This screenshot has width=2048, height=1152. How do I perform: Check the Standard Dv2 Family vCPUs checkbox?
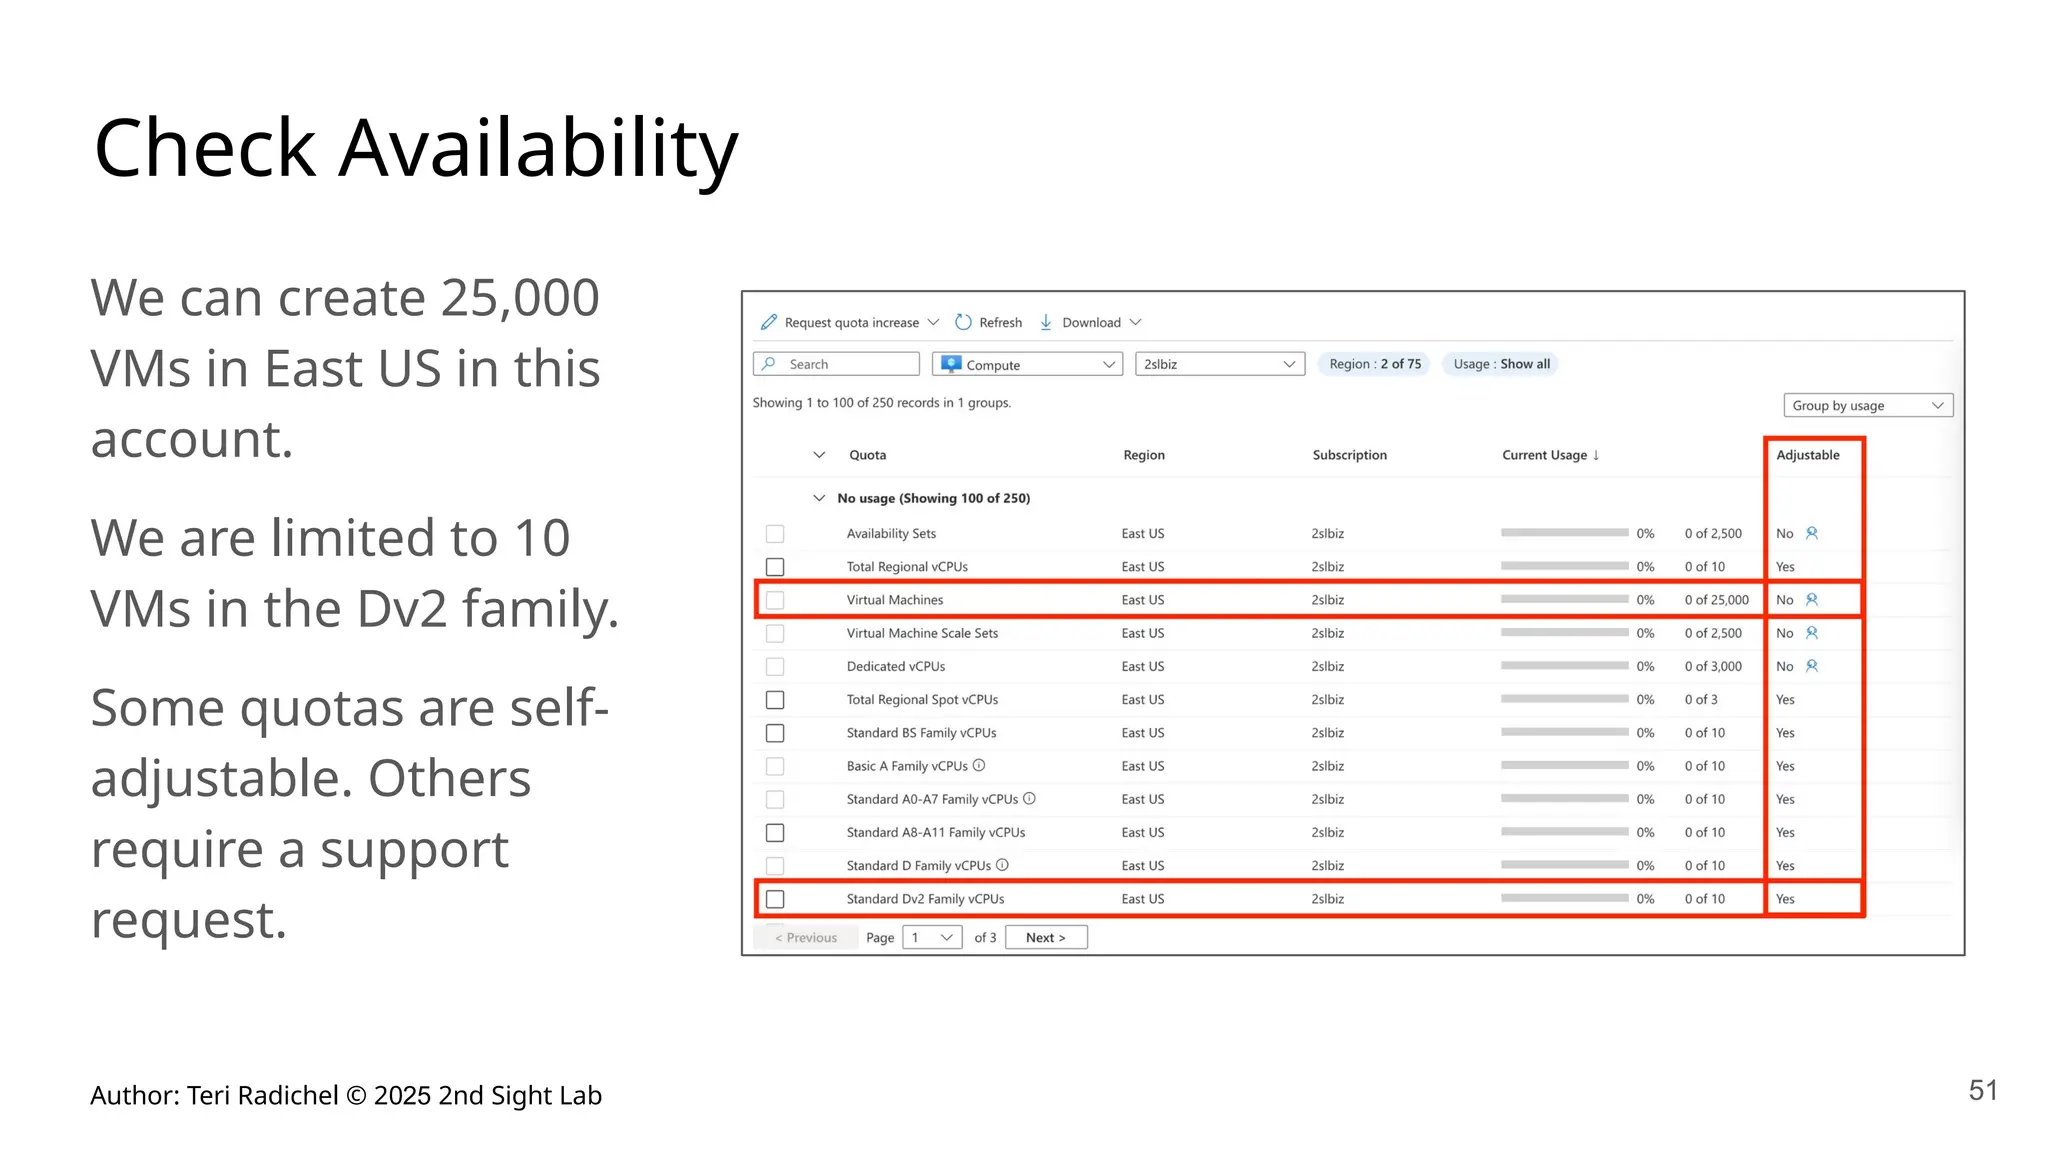point(775,899)
